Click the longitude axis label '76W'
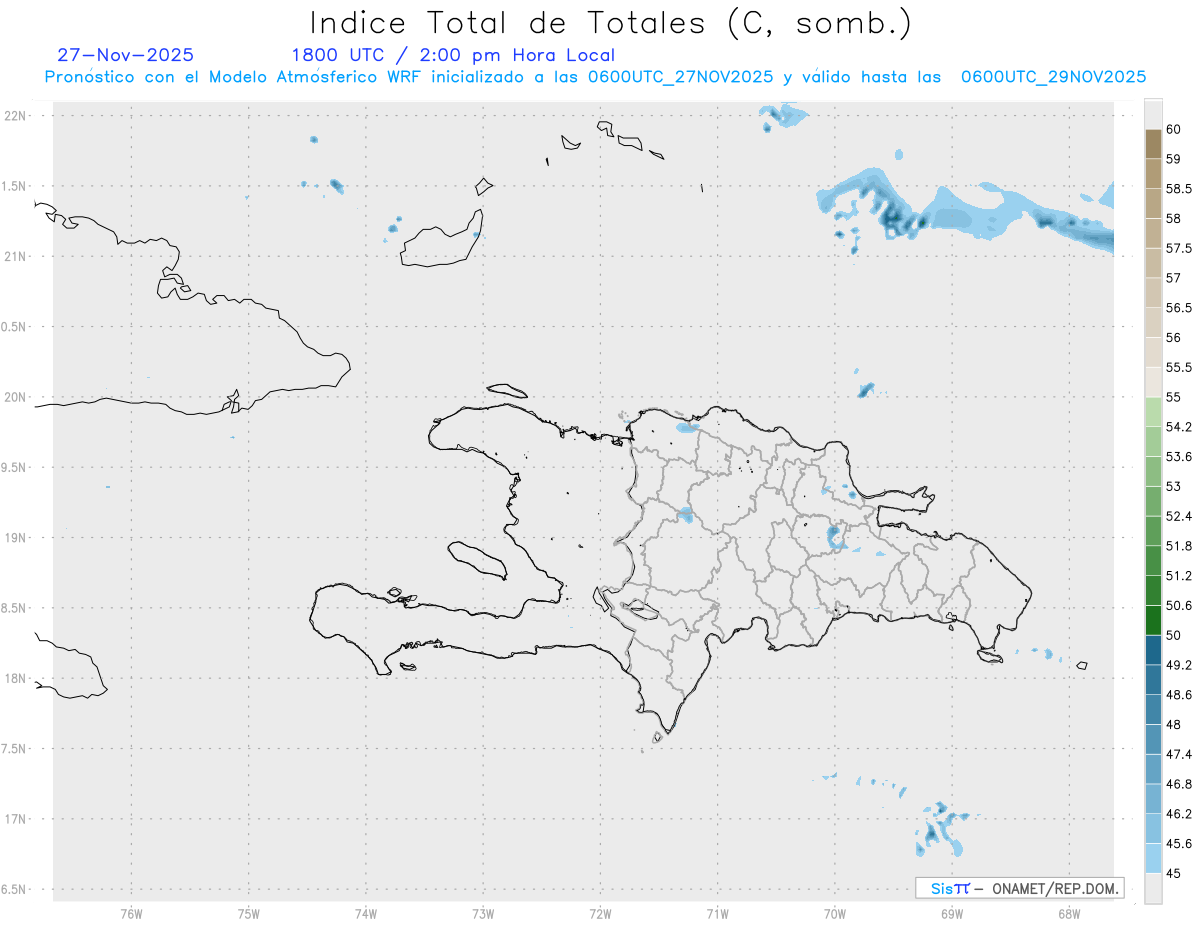Screen dimensions: 1200x927 pos(131,913)
